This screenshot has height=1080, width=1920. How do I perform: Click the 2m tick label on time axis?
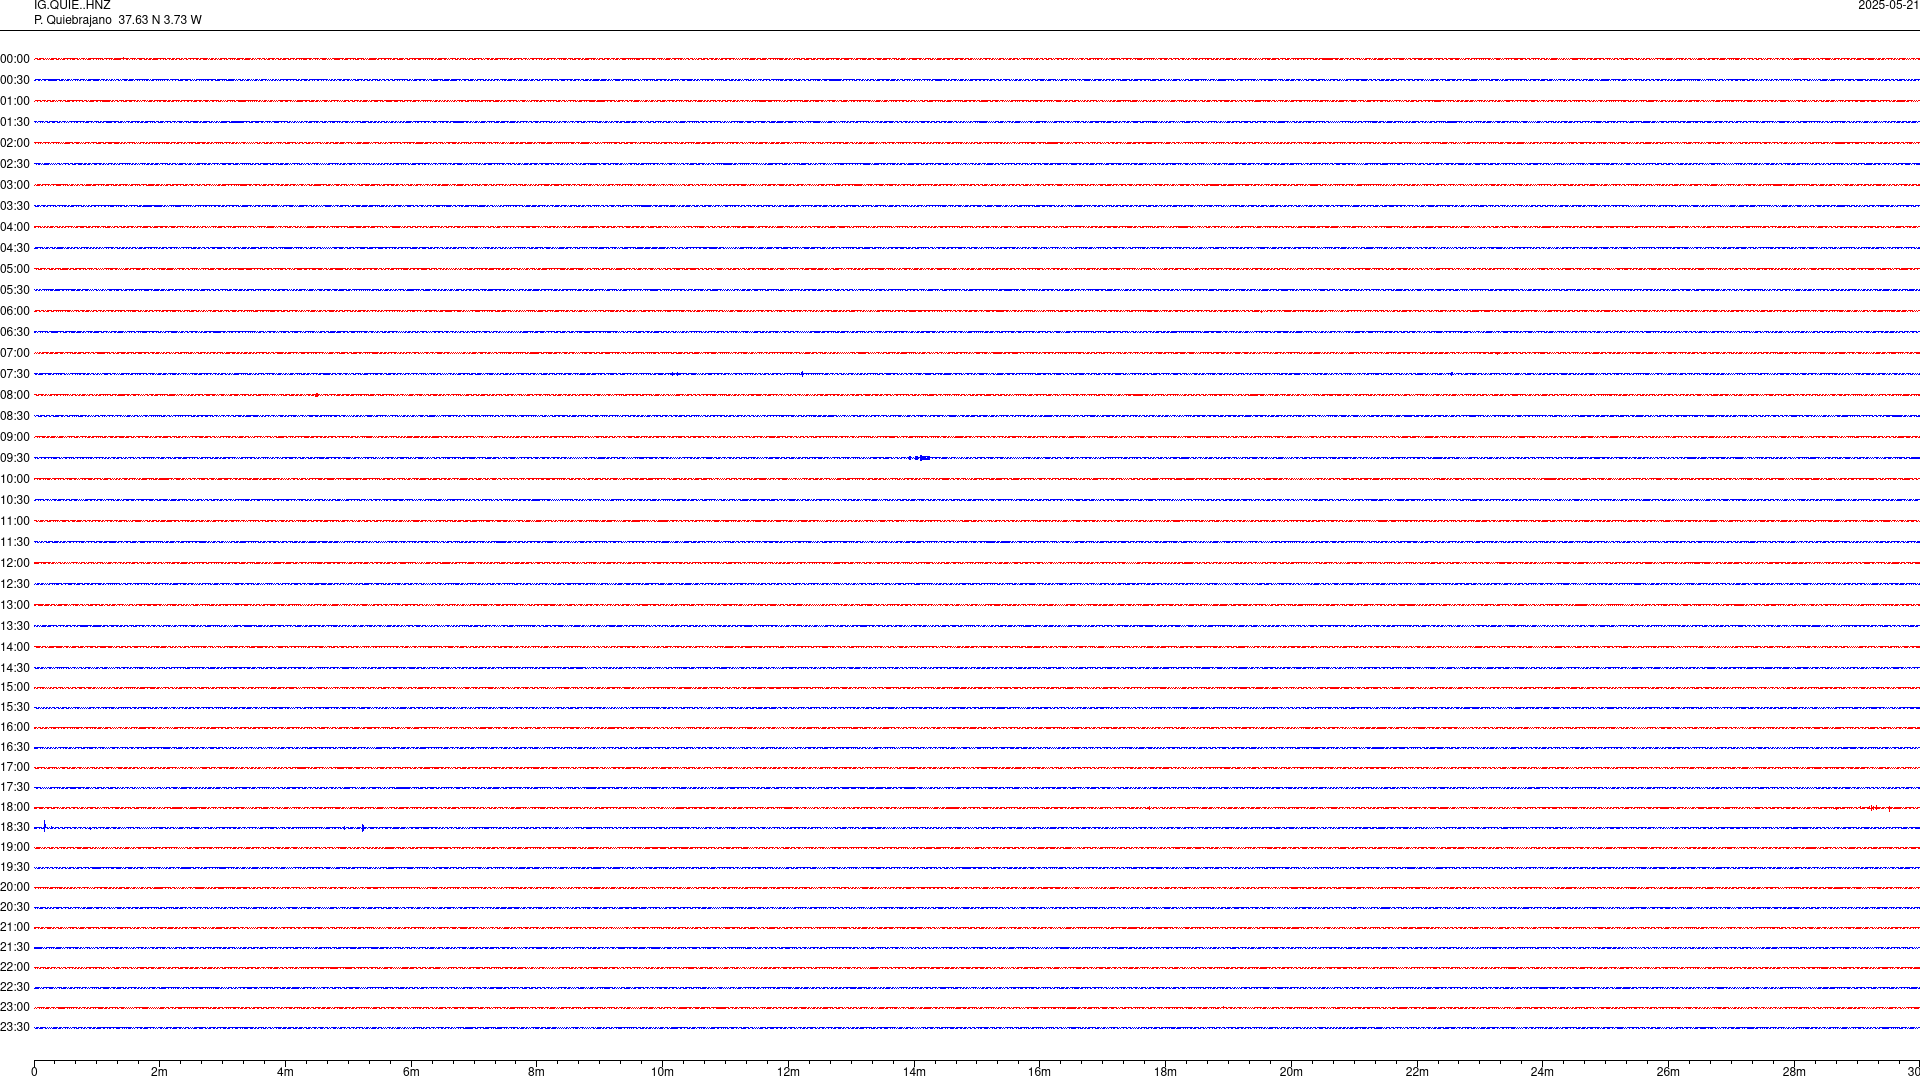point(159,1072)
